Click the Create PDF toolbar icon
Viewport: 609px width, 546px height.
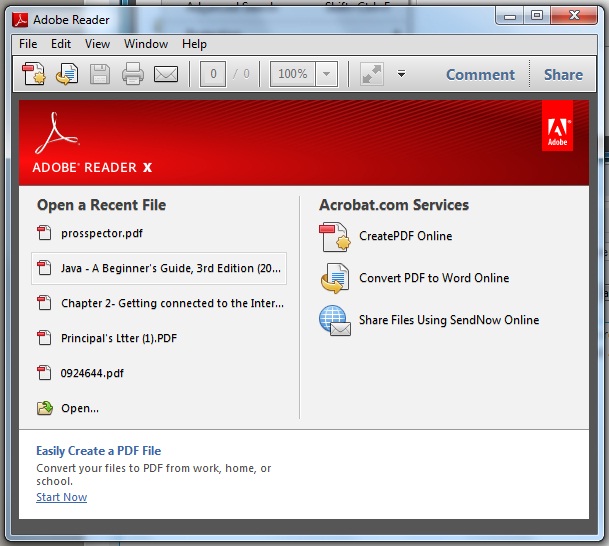pyautogui.click(x=35, y=74)
